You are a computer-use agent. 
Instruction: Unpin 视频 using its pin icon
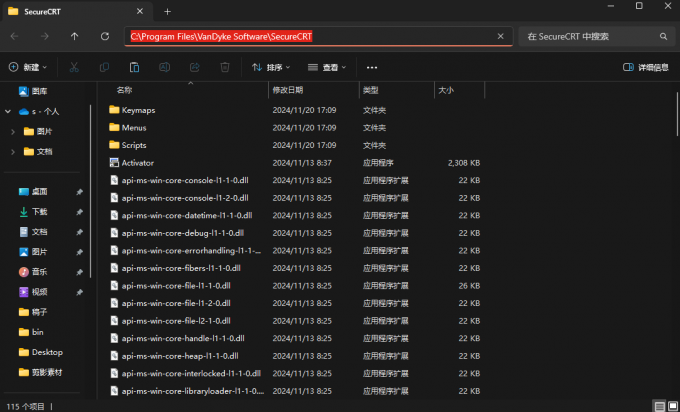click(x=79, y=292)
